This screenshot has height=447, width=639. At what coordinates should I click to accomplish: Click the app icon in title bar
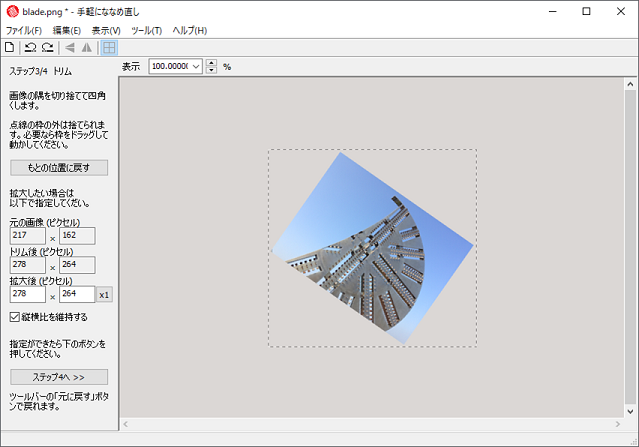[12, 12]
